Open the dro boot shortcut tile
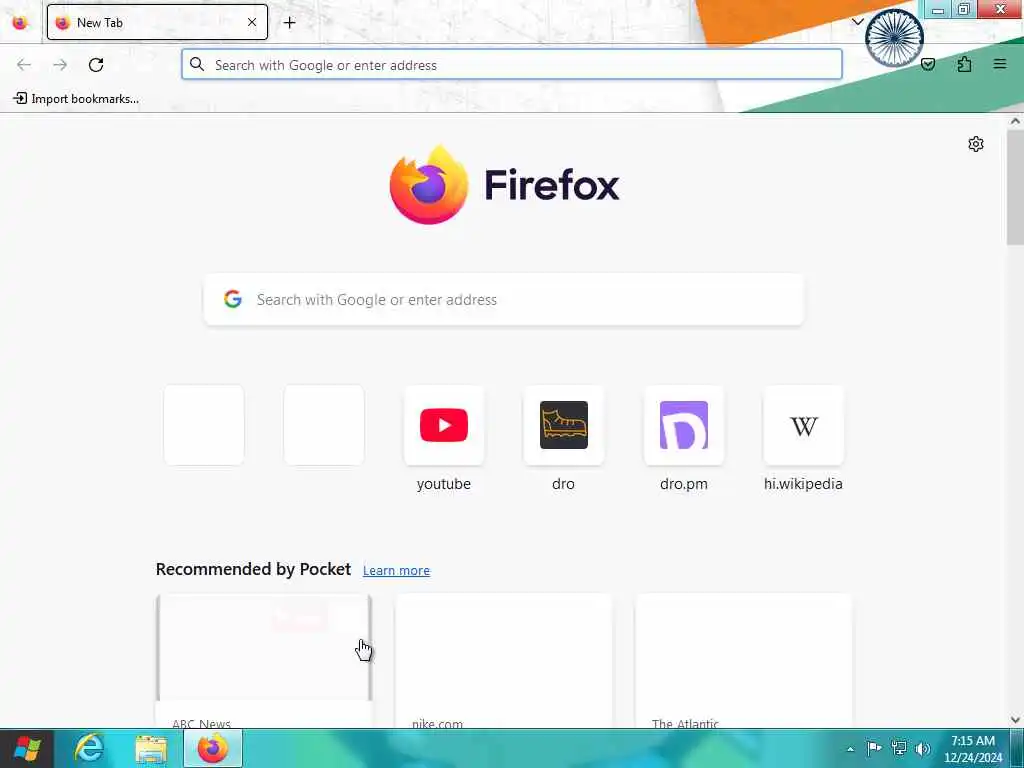The height and width of the screenshot is (768, 1024). coord(564,425)
